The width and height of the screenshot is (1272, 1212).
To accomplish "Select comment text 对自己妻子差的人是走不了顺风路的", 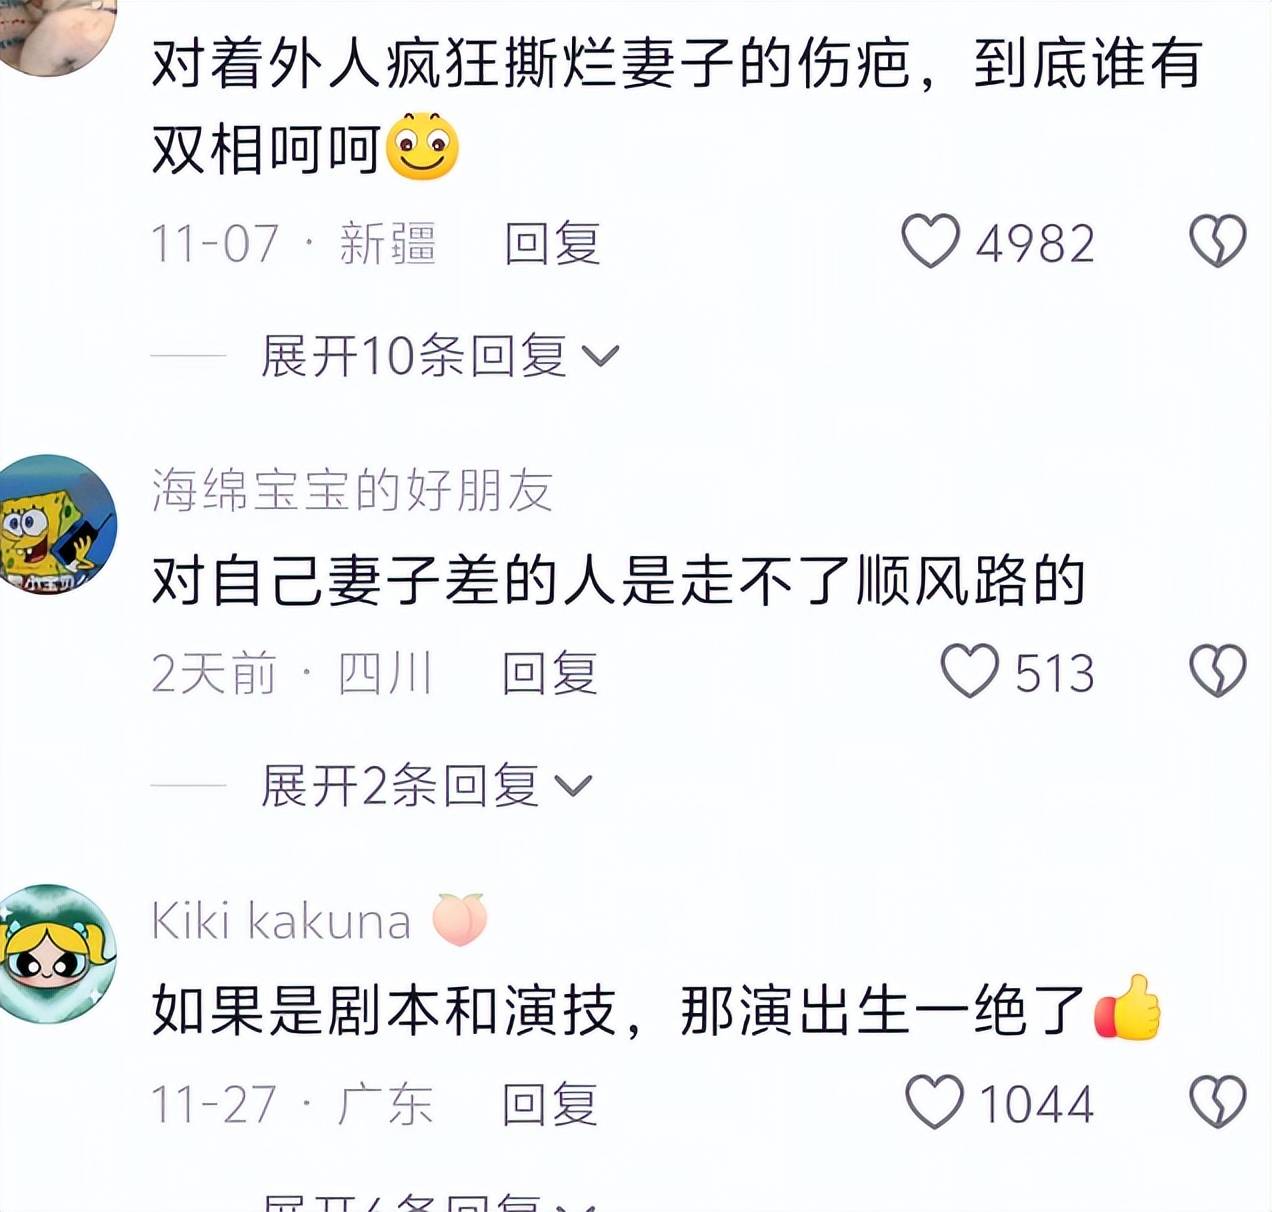I will (x=618, y=581).
